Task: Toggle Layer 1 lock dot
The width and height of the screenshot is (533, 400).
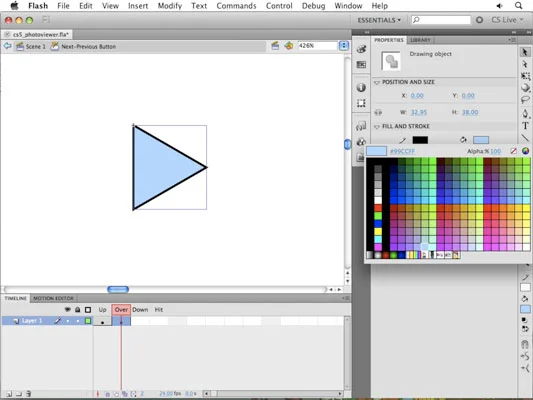Action: [78, 321]
